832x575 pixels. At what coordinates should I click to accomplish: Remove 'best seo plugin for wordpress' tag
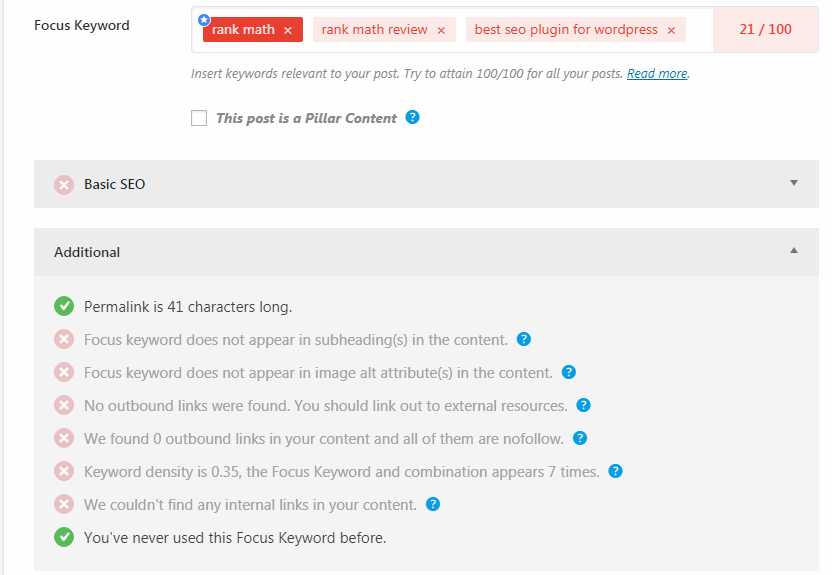tap(671, 31)
